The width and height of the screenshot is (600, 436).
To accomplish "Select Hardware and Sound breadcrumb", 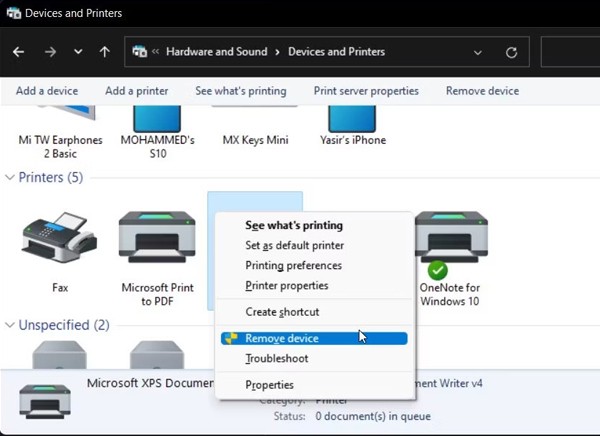I will (x=217, y=51).
